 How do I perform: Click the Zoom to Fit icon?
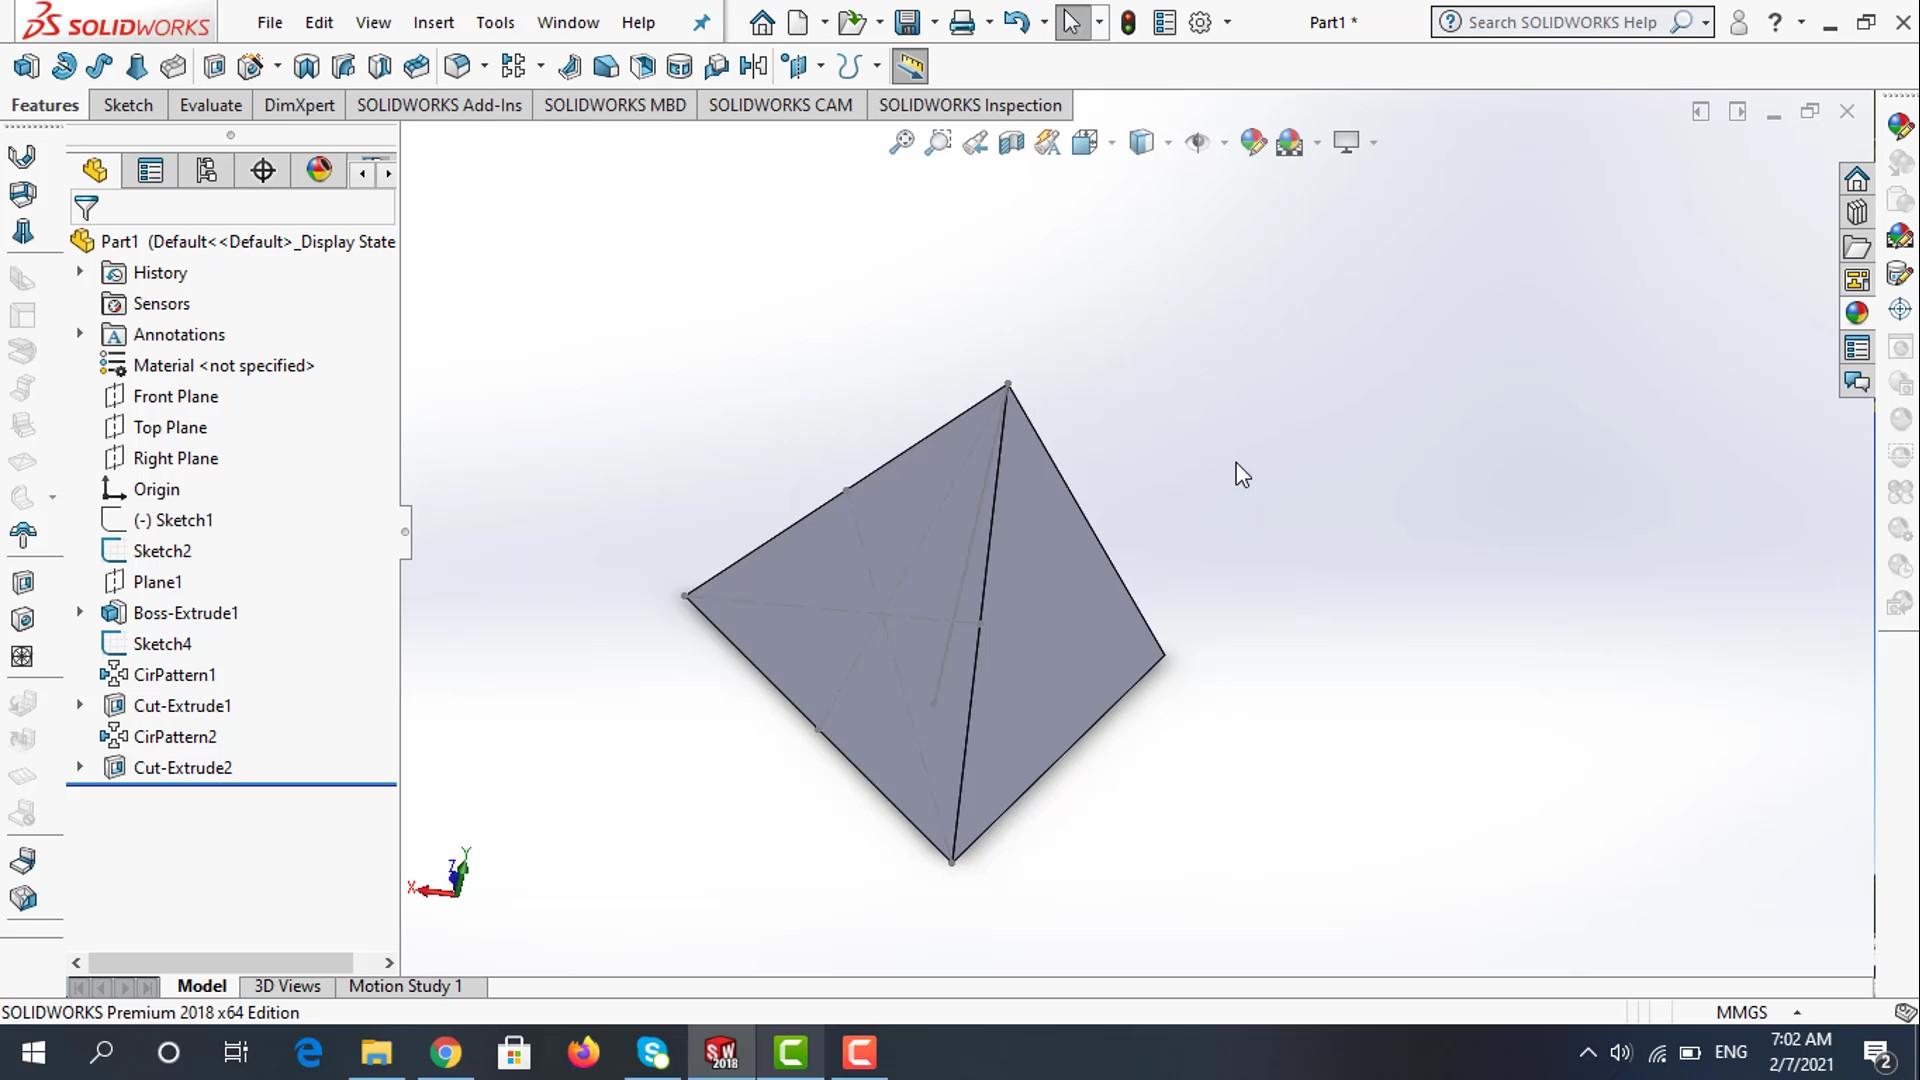click(x=900, y=142)
